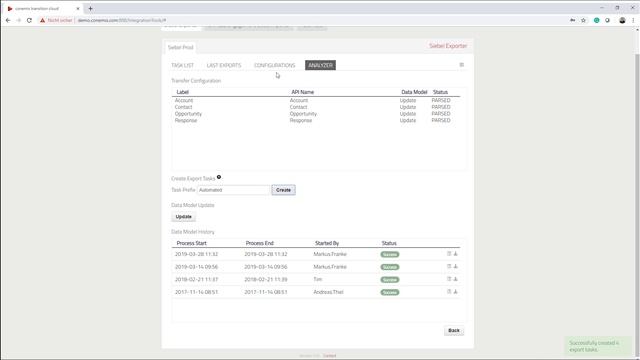640x360 pixels.
Task: Download data model from 2019-03-14 row
Action: 456,267
